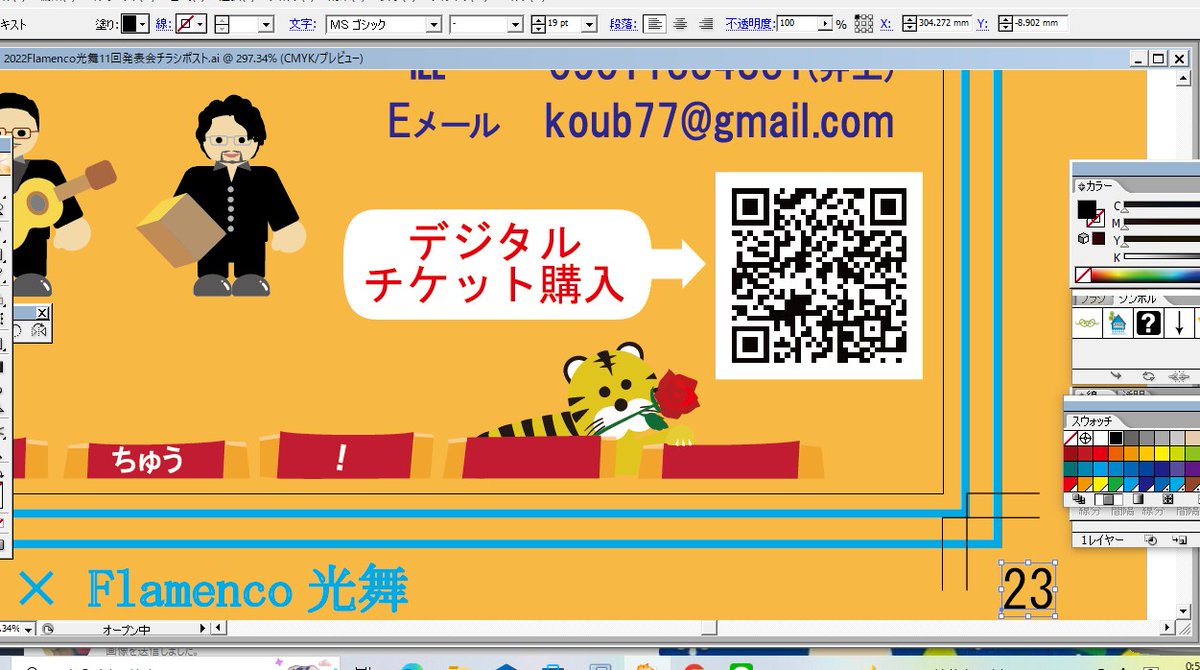Select the house symbol
1200x670 pixels.
[1118, 323]
